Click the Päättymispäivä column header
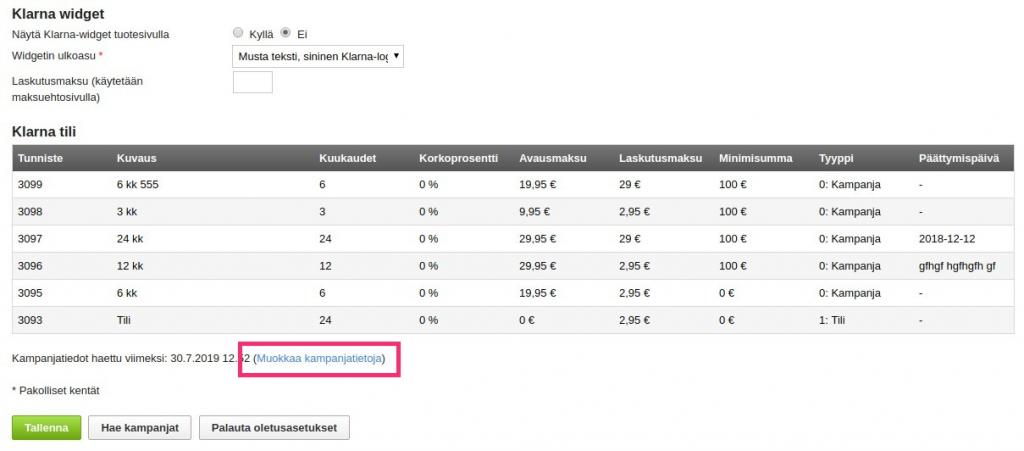Screen dimensions: 1024x451 959,158
